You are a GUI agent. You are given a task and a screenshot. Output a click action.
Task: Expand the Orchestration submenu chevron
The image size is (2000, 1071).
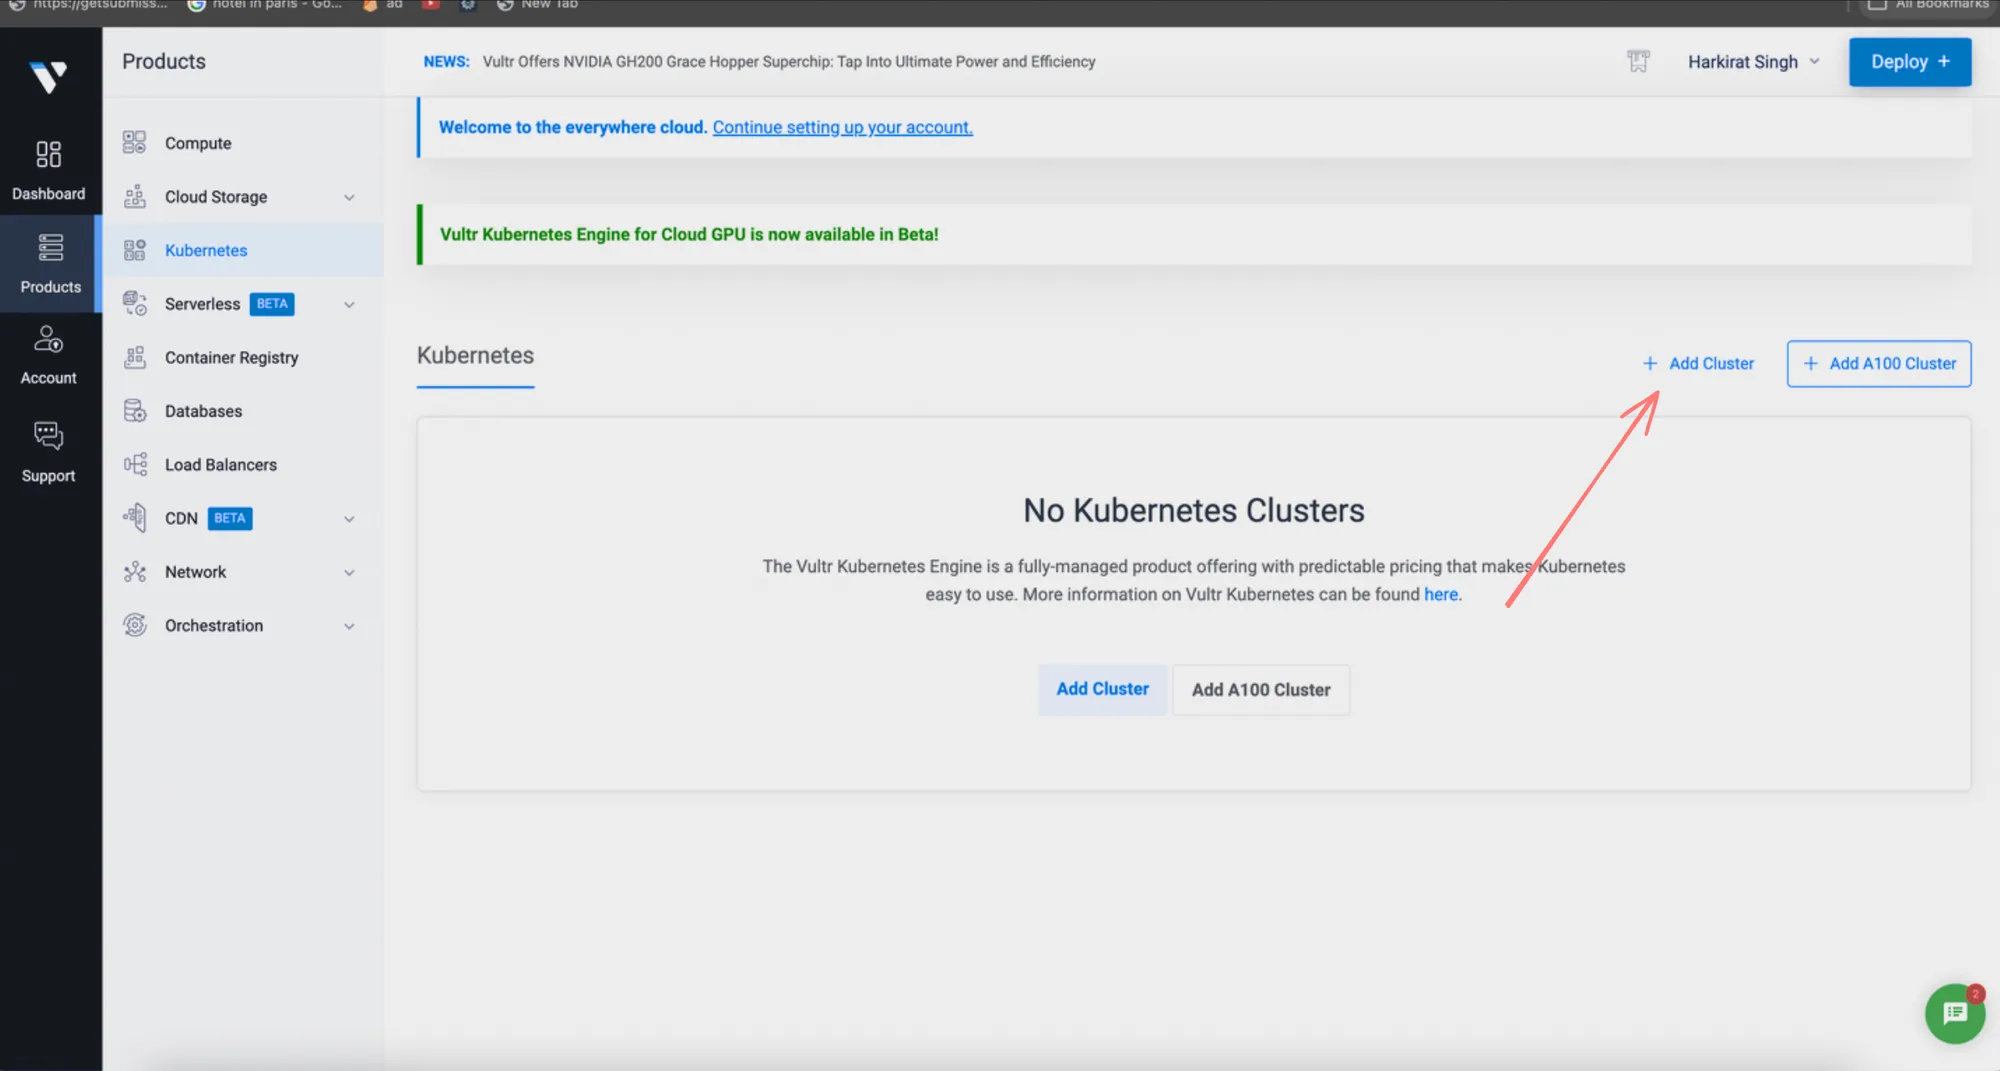click(349, 627)
